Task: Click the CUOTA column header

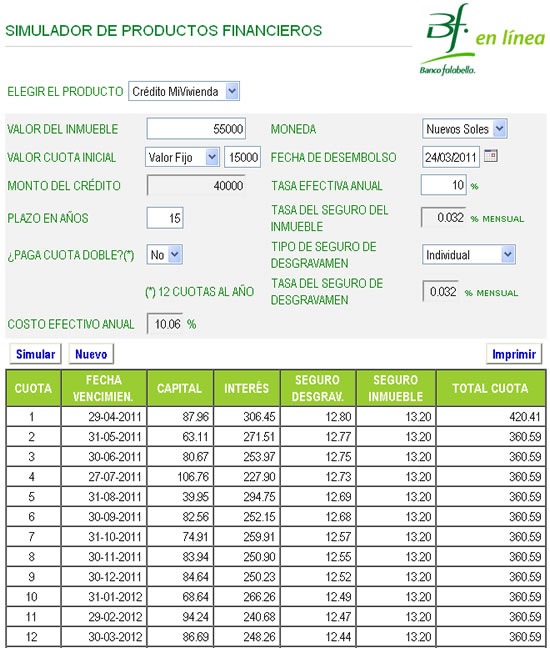Action: coord(33,388)
